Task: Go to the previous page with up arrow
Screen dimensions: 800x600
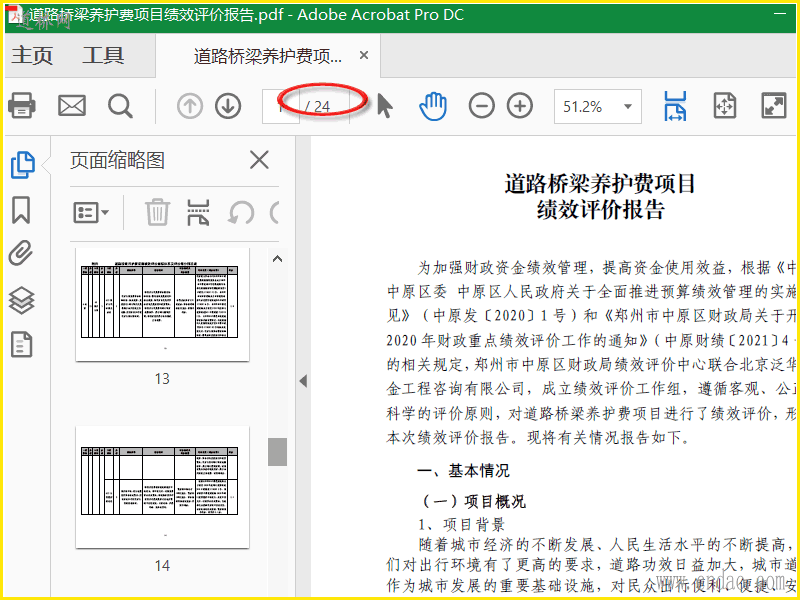Action: pos(190,106)
